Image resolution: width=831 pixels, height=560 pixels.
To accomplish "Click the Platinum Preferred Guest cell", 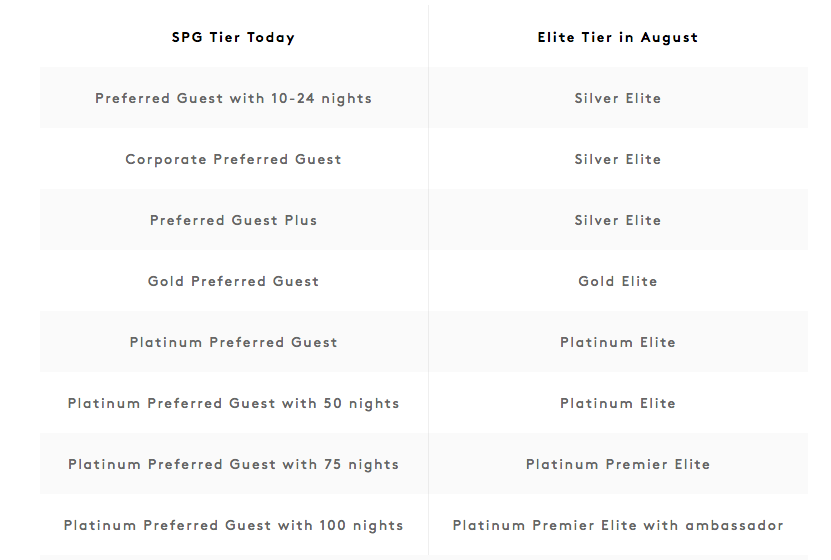I will (234, 342).
